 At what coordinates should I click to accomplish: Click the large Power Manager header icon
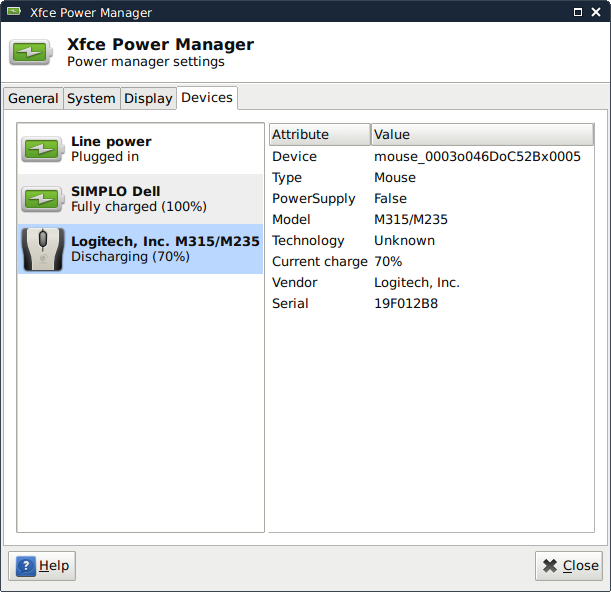[31, 52]
